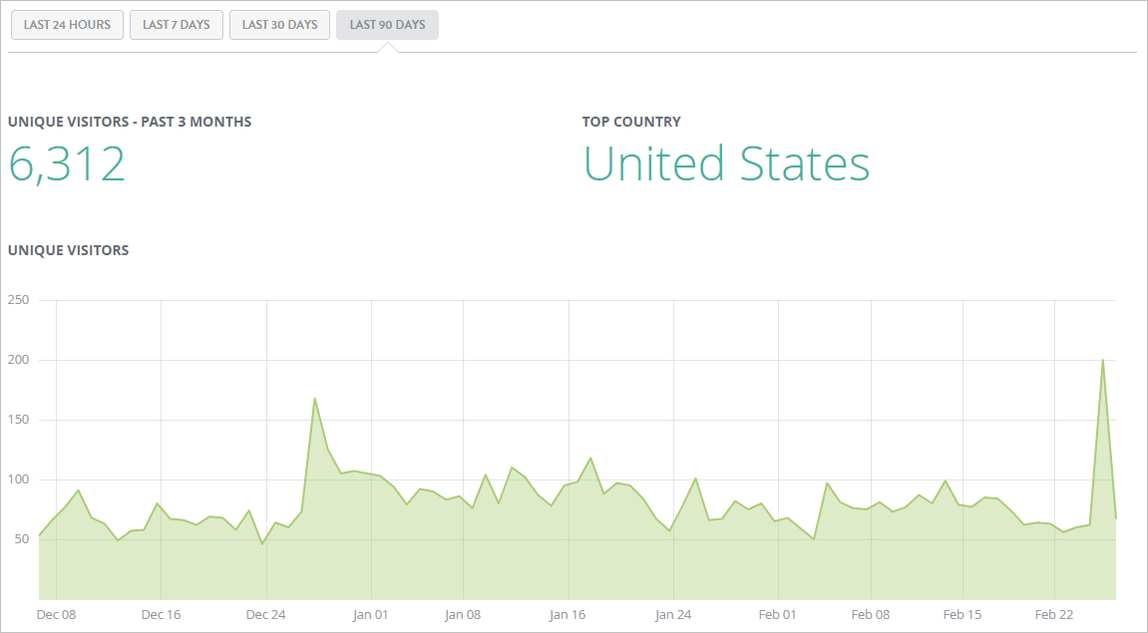This screenshot has height=633, width=1148.
Task: Select the United States top country value
Action: [726, 164]
